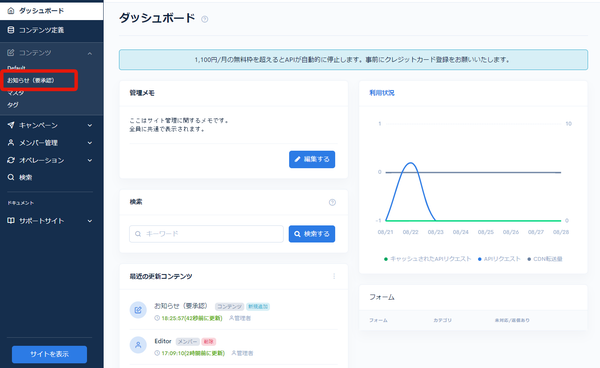Click the 管理者 label on お知らせ row

[x=240, y=318]
